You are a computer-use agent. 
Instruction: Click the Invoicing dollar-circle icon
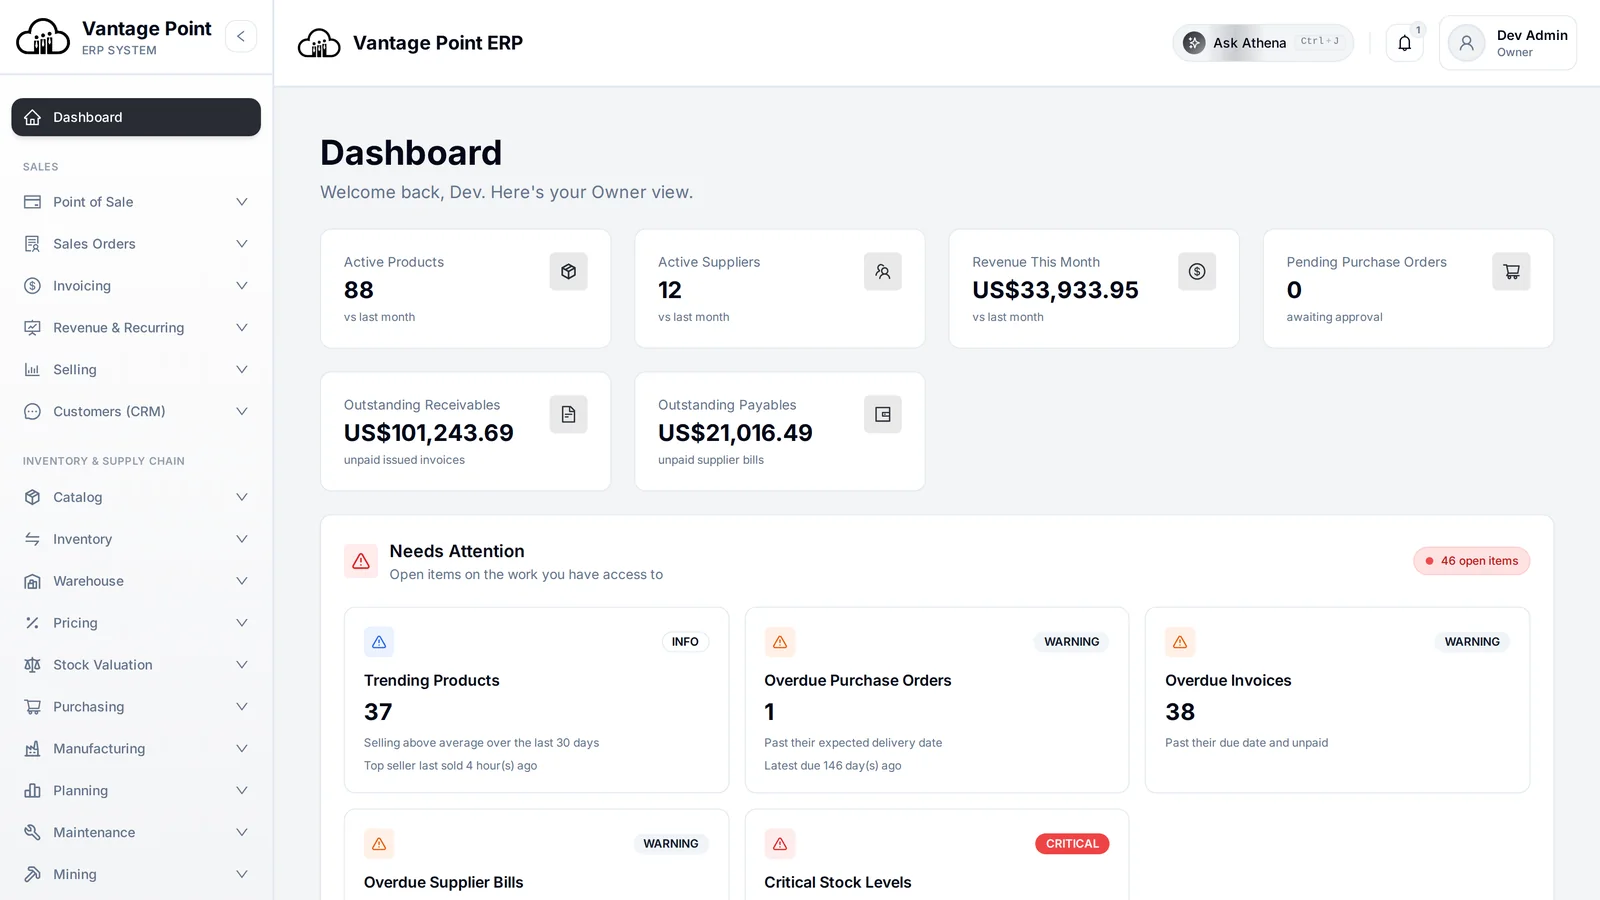coord(32,286)
